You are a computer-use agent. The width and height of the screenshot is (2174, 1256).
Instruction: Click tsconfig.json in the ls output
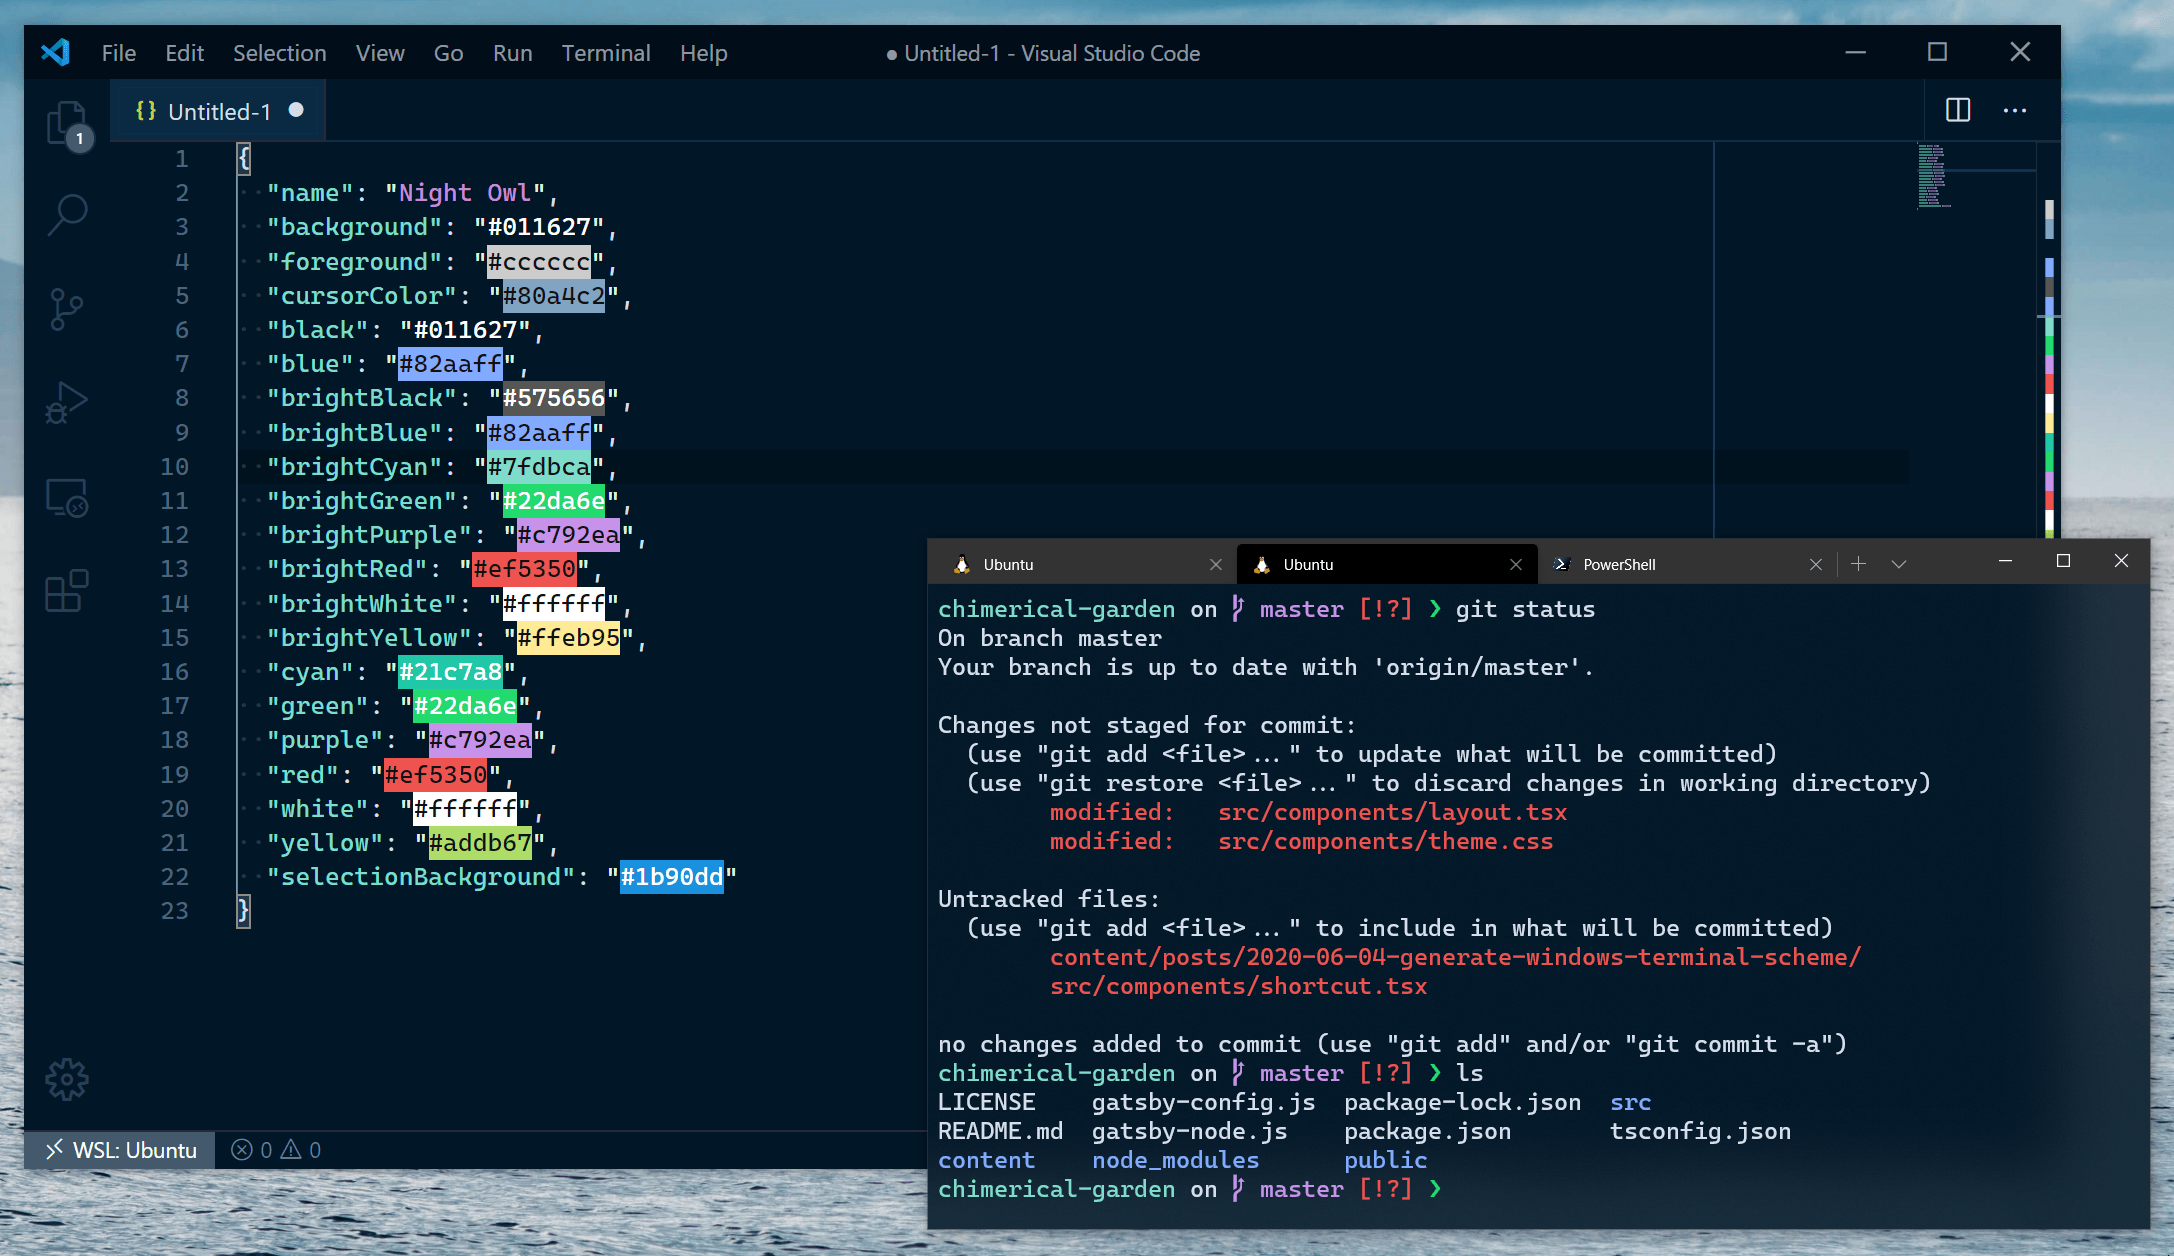[1700, 1131]
